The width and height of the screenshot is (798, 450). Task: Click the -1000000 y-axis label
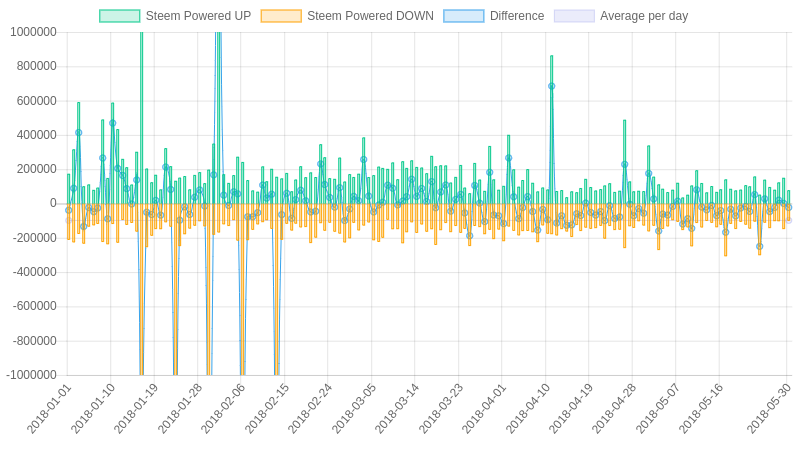[x=31, y=375]
